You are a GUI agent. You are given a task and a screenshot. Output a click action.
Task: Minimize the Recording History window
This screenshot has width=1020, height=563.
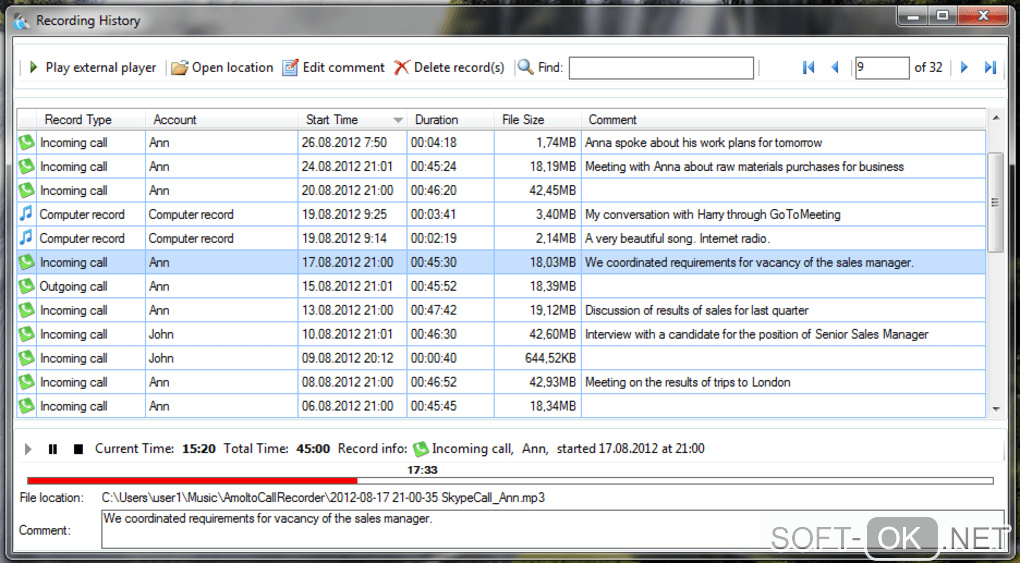(913, 16)
